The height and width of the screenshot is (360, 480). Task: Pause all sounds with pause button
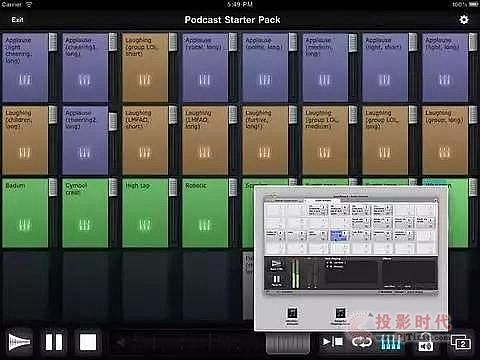[x=54, y=342]
